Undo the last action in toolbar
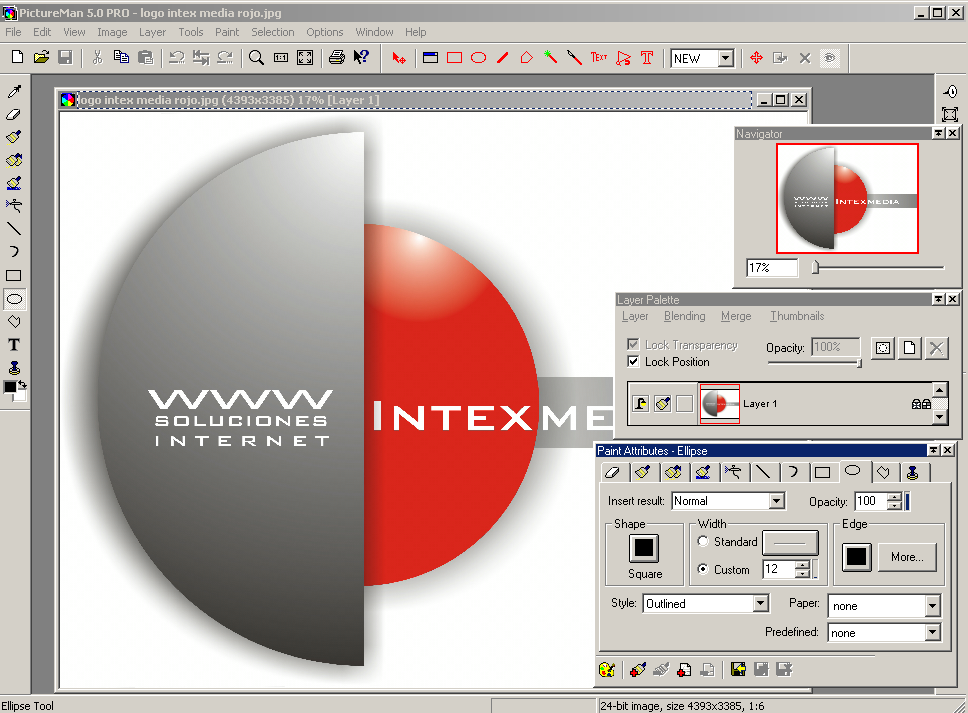This screenshot has height=713, width=968. [177, 57]
